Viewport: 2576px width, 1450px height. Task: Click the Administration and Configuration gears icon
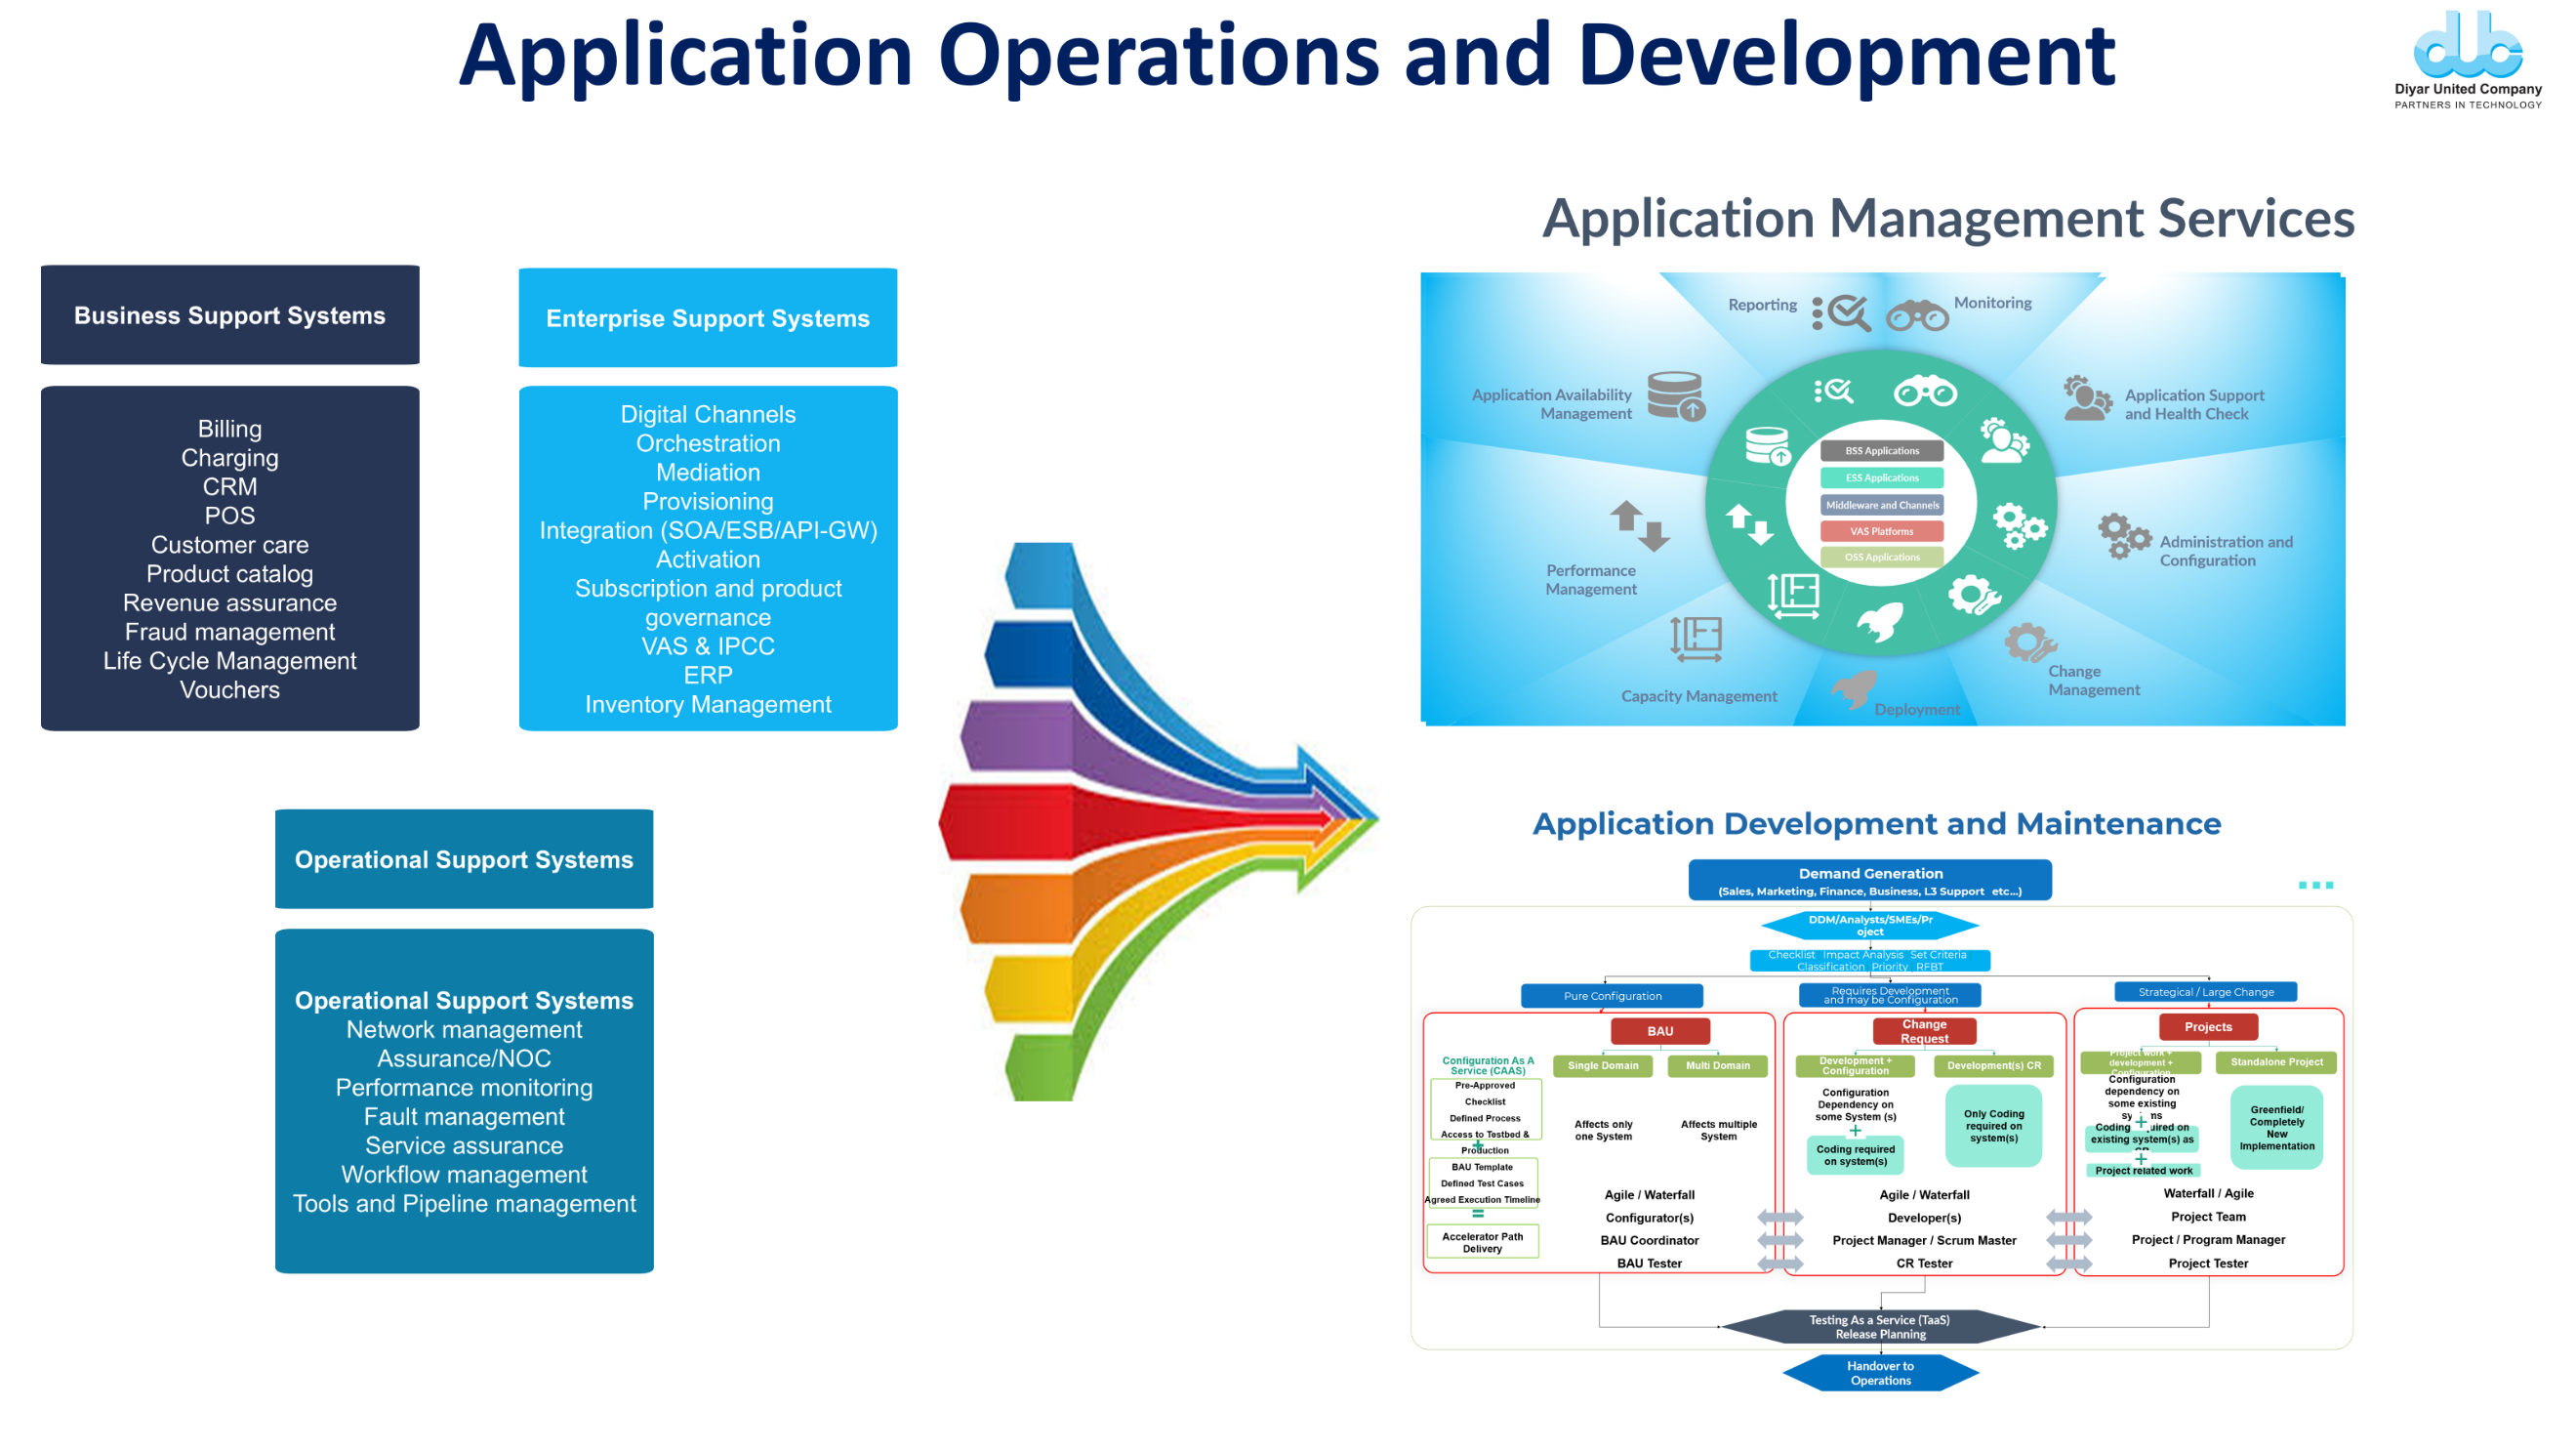click(2123, 536)
